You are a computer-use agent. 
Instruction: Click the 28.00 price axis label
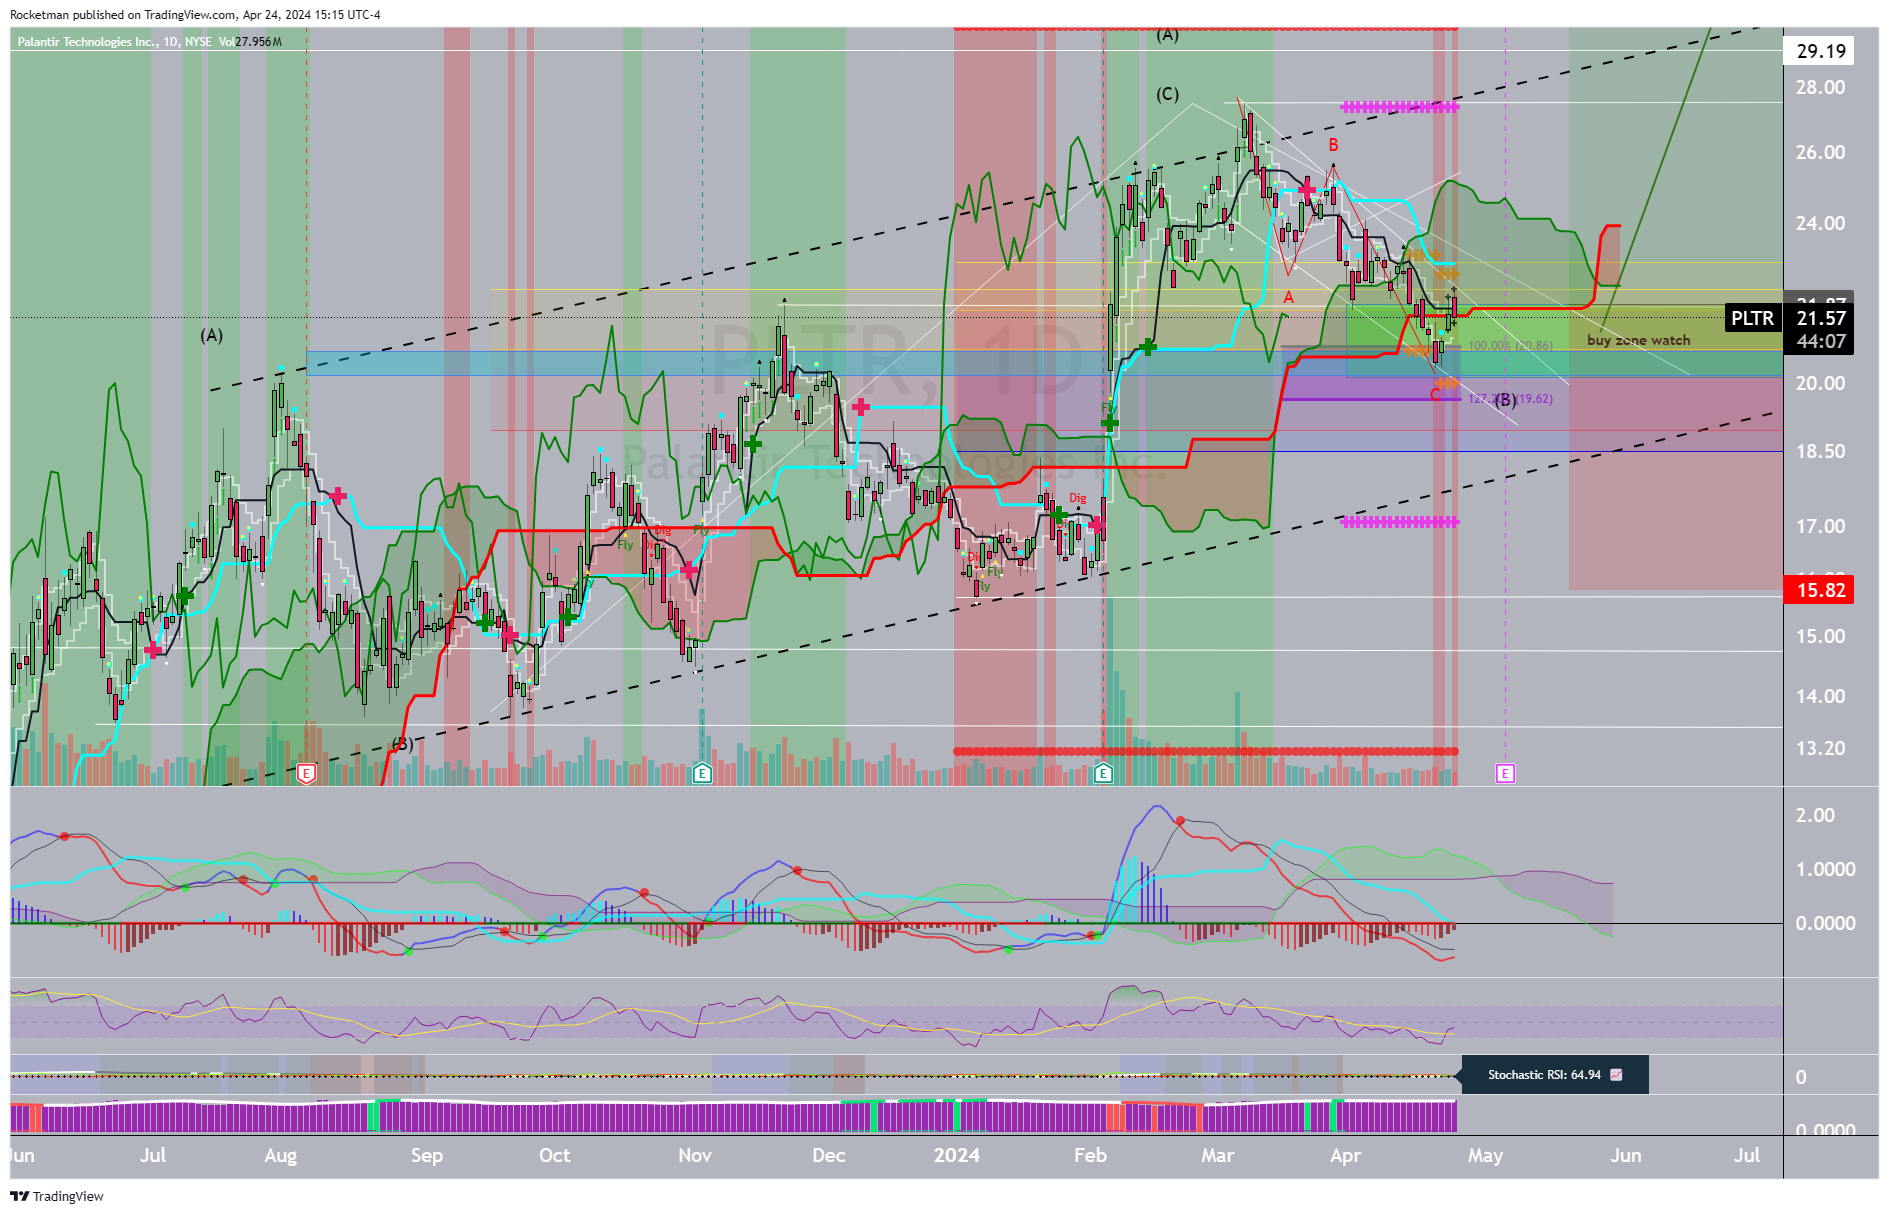coord(1820,87)
